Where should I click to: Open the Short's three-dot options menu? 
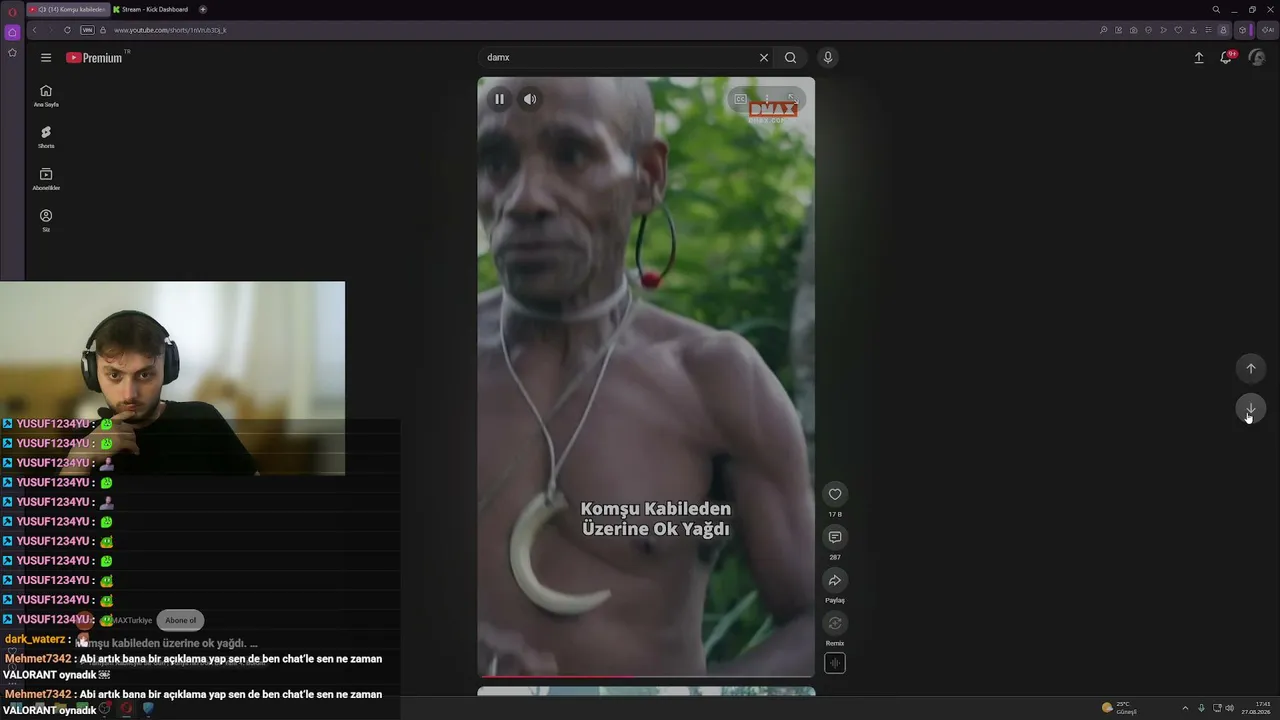[766, 99]
